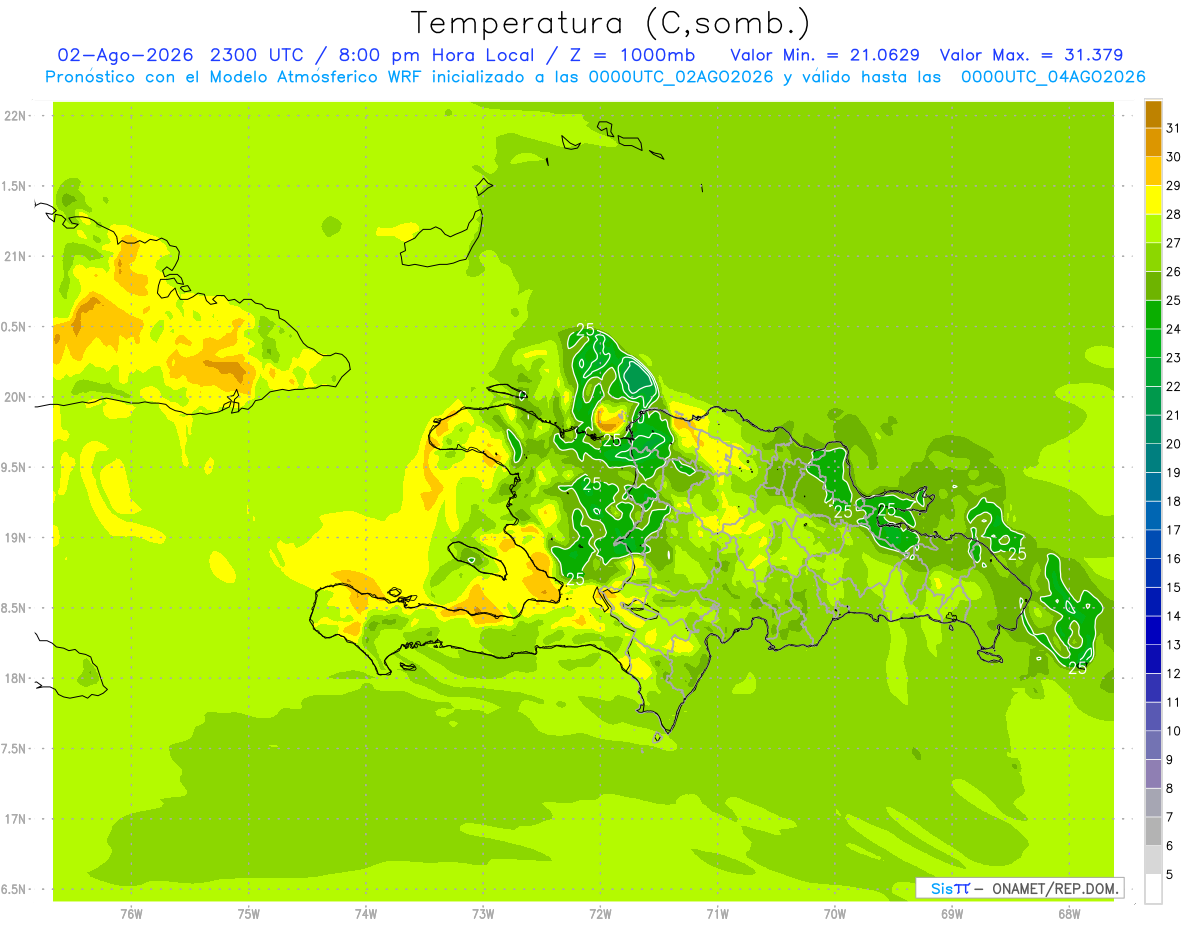Image resolution: width=1200 pixels, height=927 pixels.
Task: Click the blue swatch between 16 and 17
Action: (x=1153, y=544)
